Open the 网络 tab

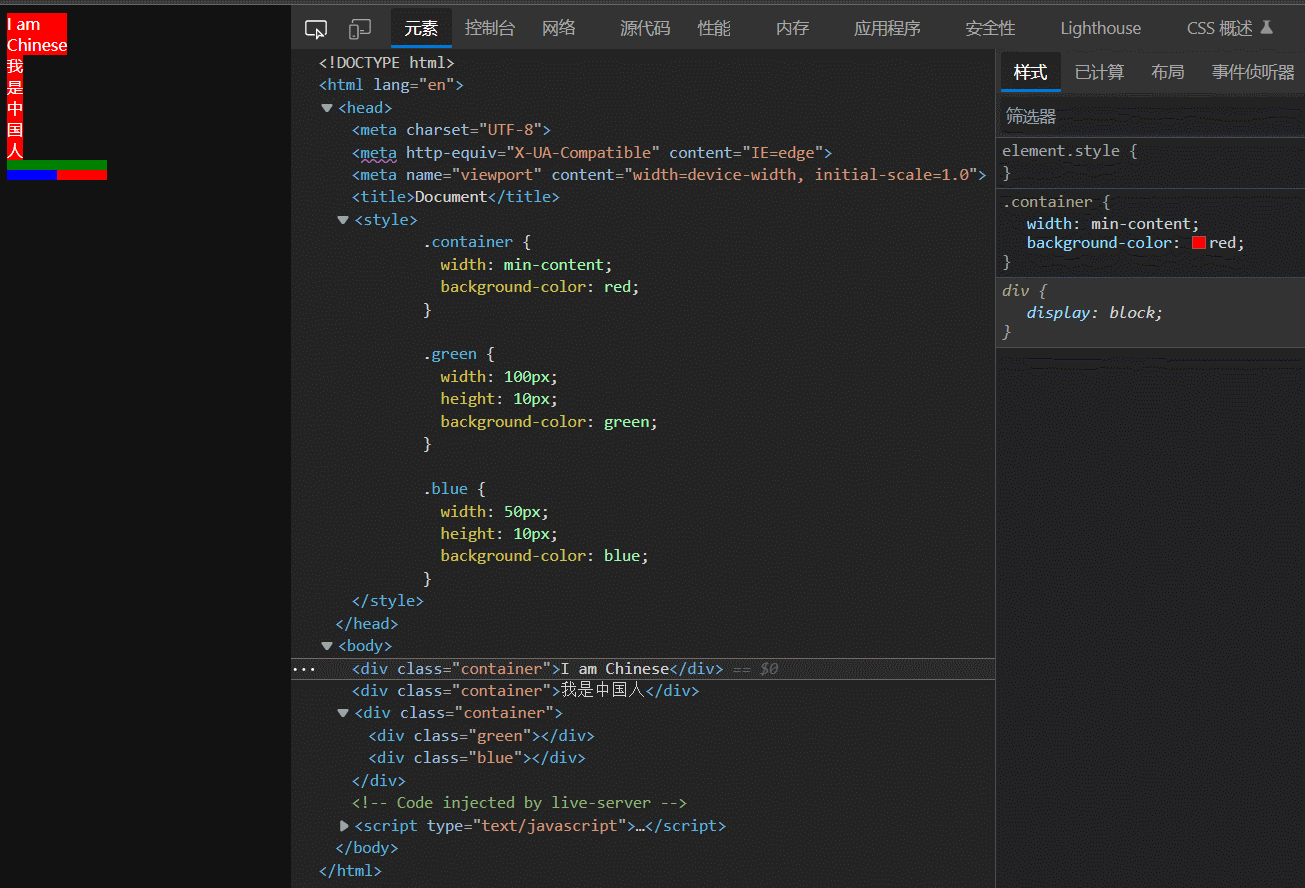[559, 28]
